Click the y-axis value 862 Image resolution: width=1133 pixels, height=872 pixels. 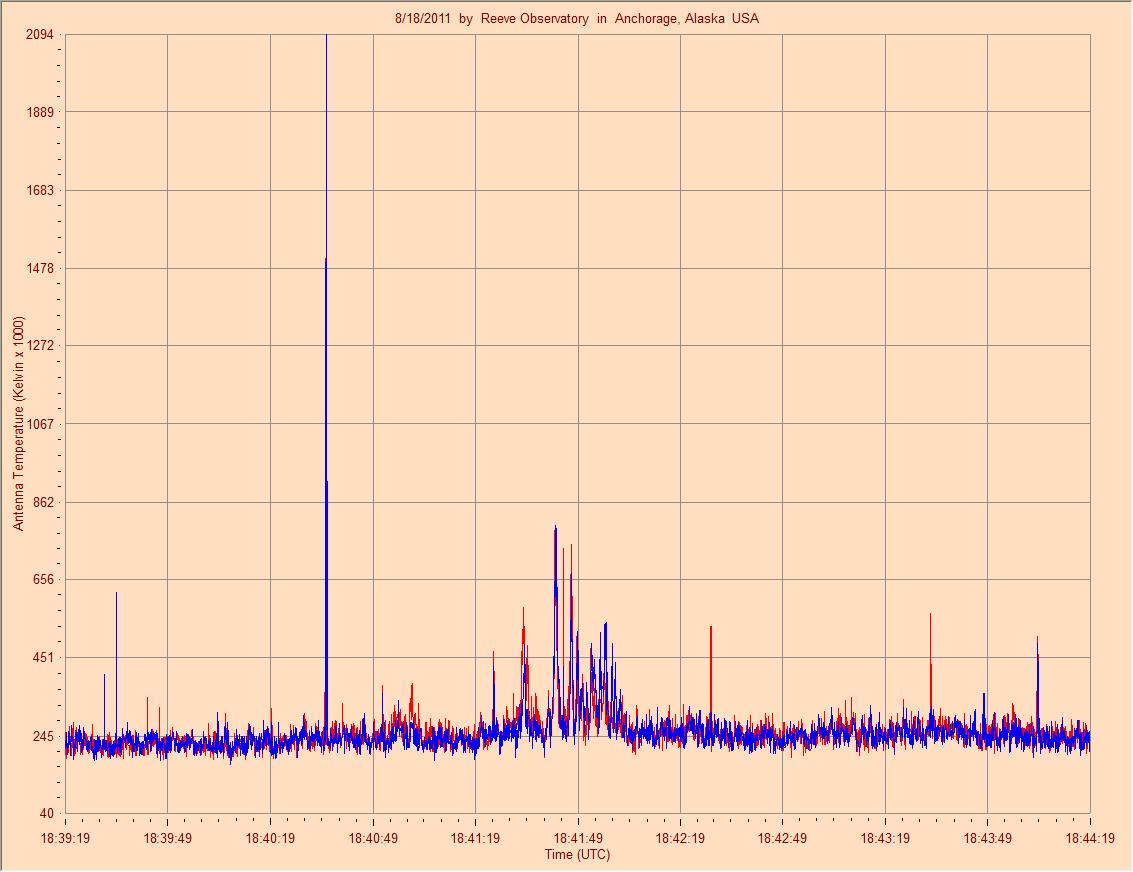(45, 502)
